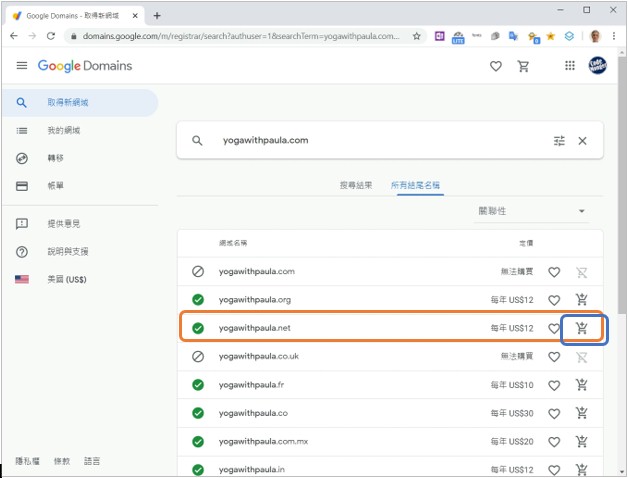
Task: Click the search magnifier in domain search box
Action: 197,141
